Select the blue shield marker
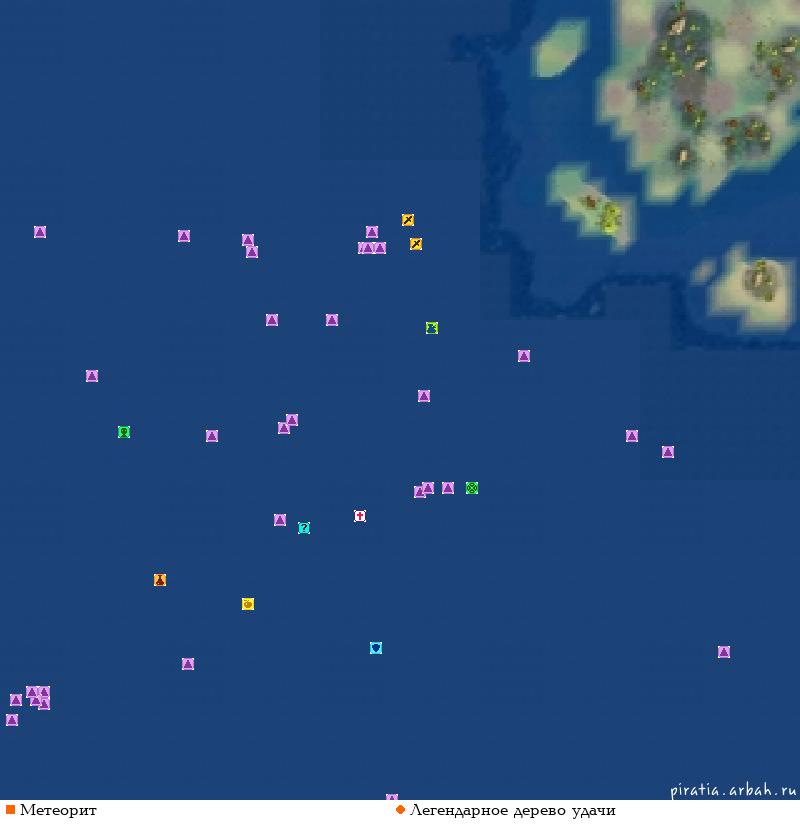This screenshot has width=800, height=830. [x=376, y=648]
